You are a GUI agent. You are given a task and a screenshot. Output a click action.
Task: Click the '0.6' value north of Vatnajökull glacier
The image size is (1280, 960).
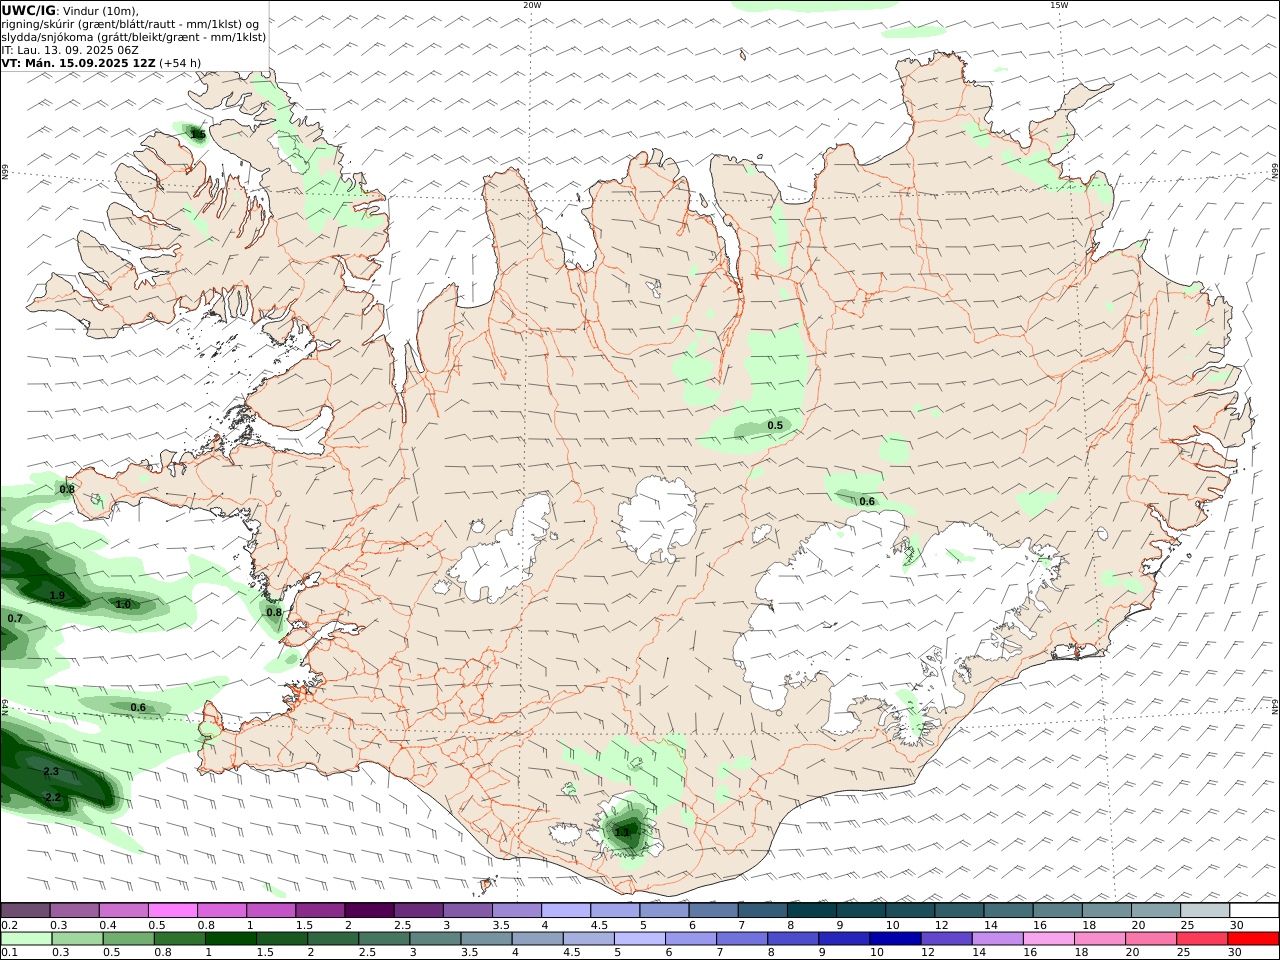(867, 501)
